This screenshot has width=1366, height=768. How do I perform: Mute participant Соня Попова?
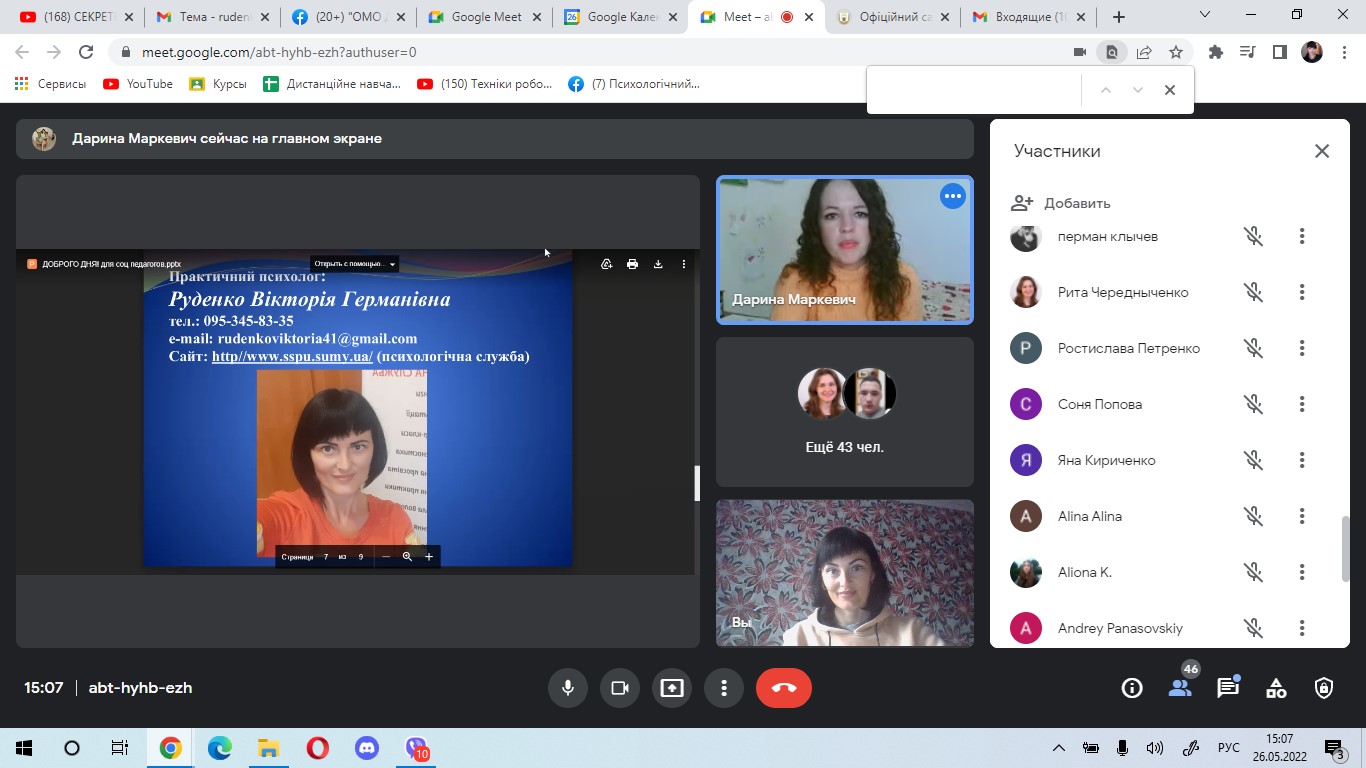coord(1254,404)
